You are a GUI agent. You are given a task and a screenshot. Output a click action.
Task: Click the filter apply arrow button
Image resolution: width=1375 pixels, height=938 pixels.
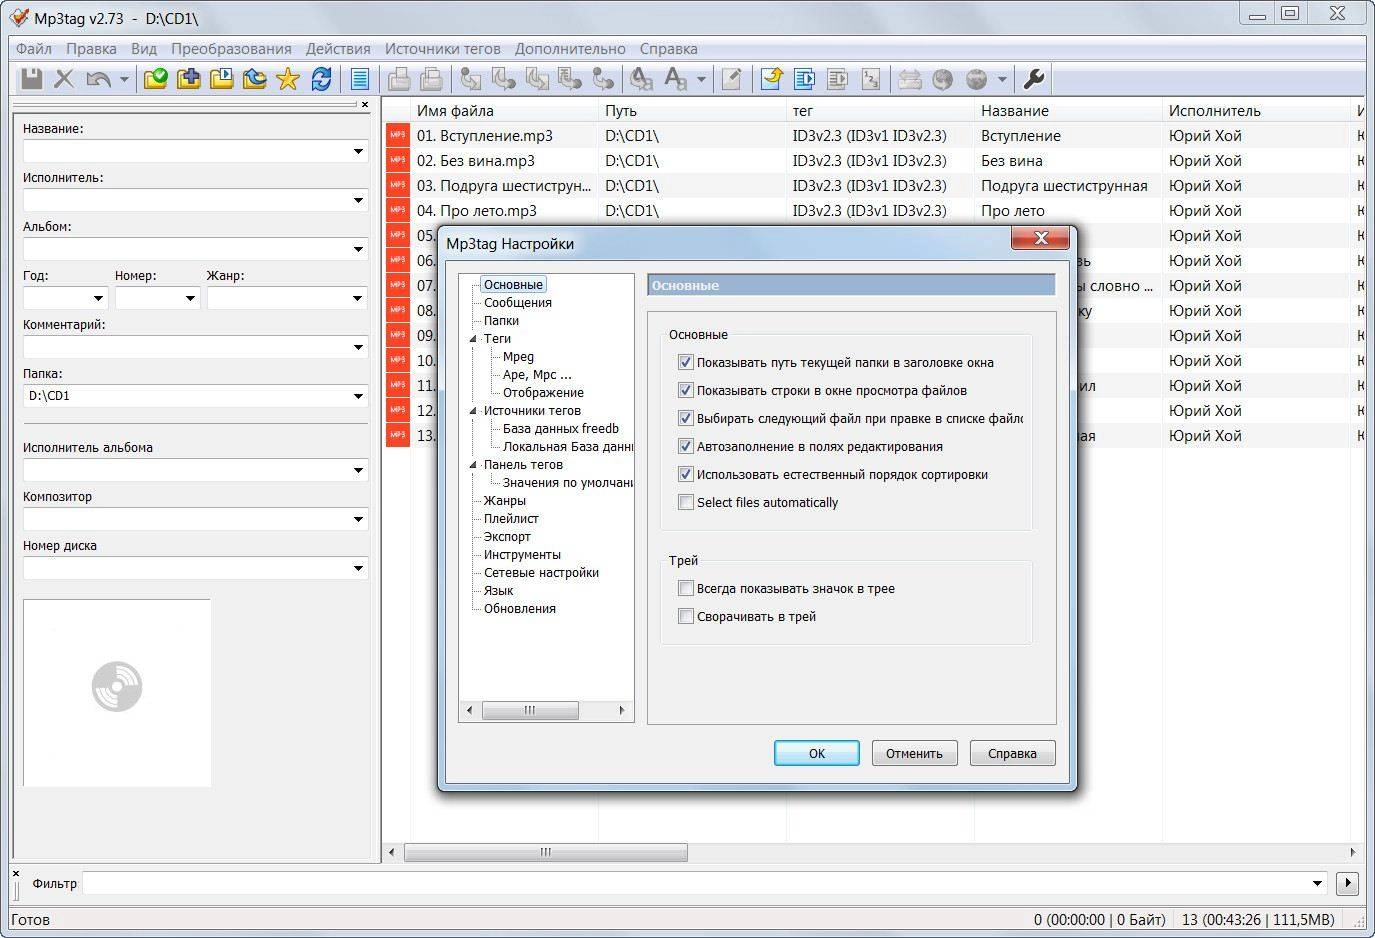pyautogui.click(x=1347, y=883)
